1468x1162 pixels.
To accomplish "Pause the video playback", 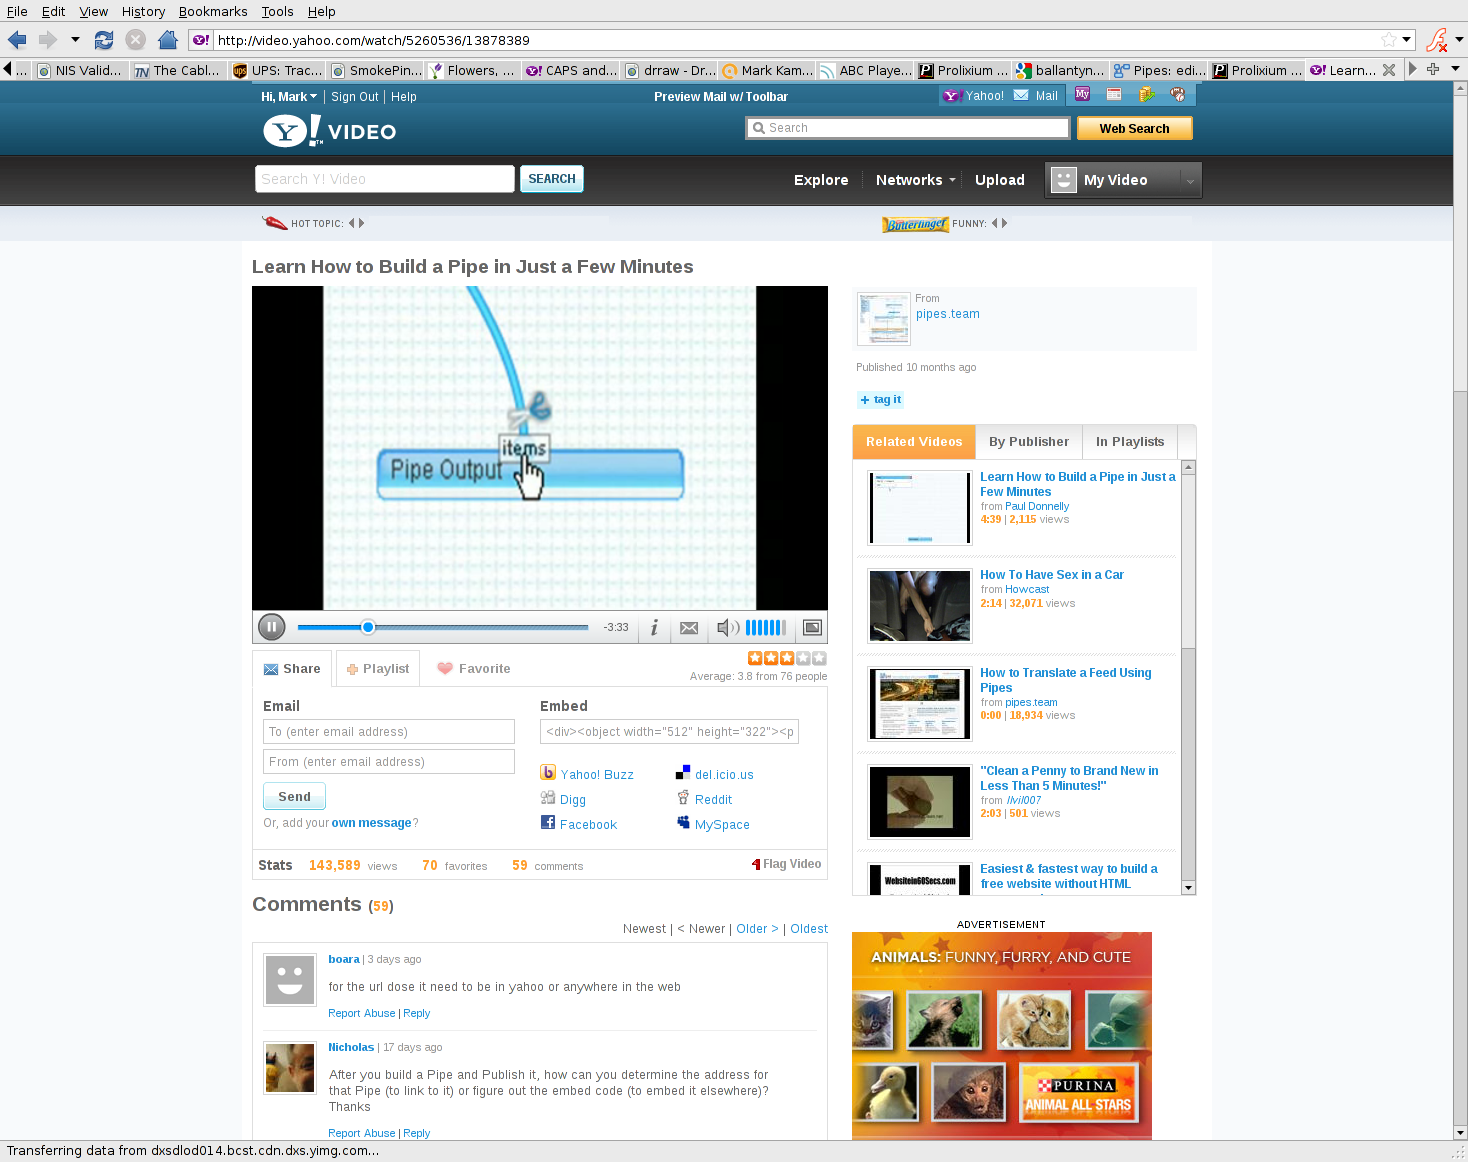I will (x=271, y=627).
